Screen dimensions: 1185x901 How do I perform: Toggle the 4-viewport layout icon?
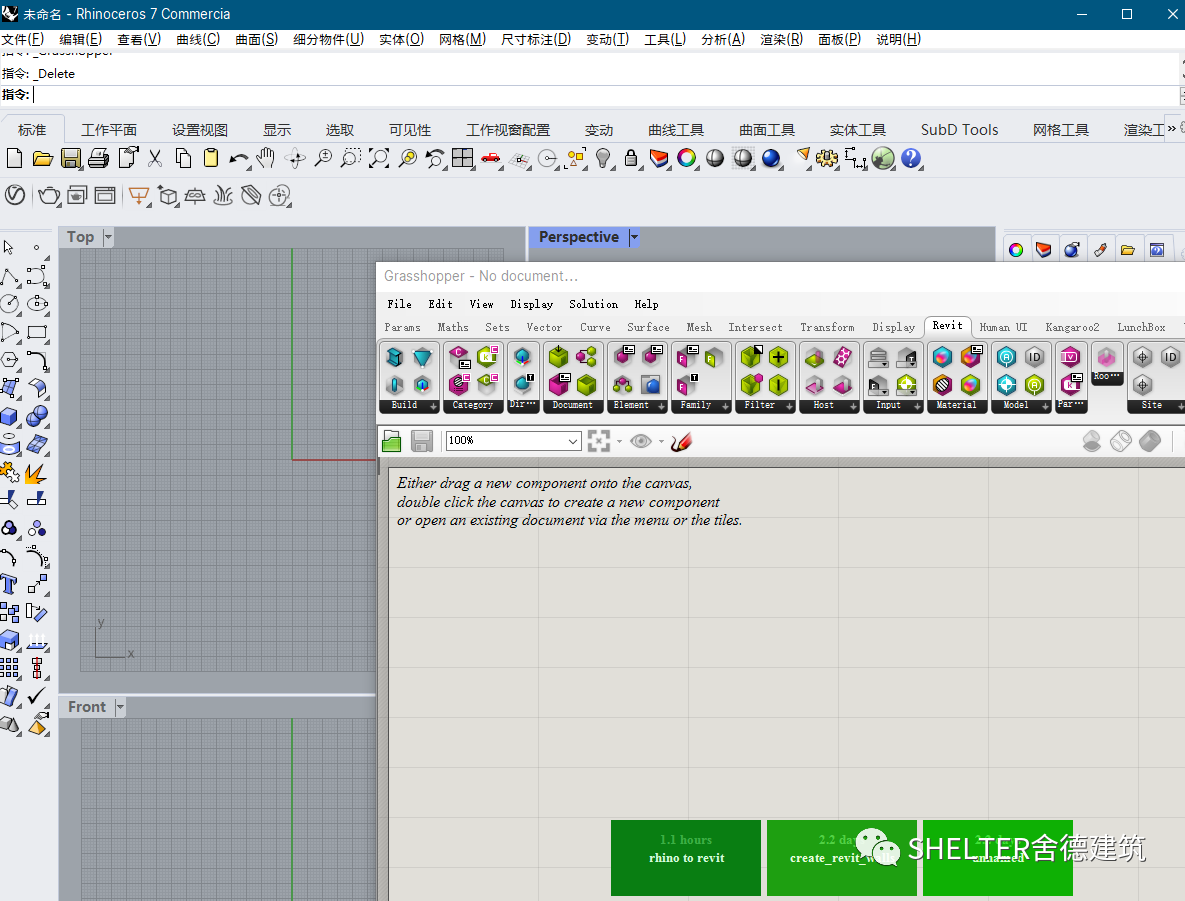click(463, 158)
